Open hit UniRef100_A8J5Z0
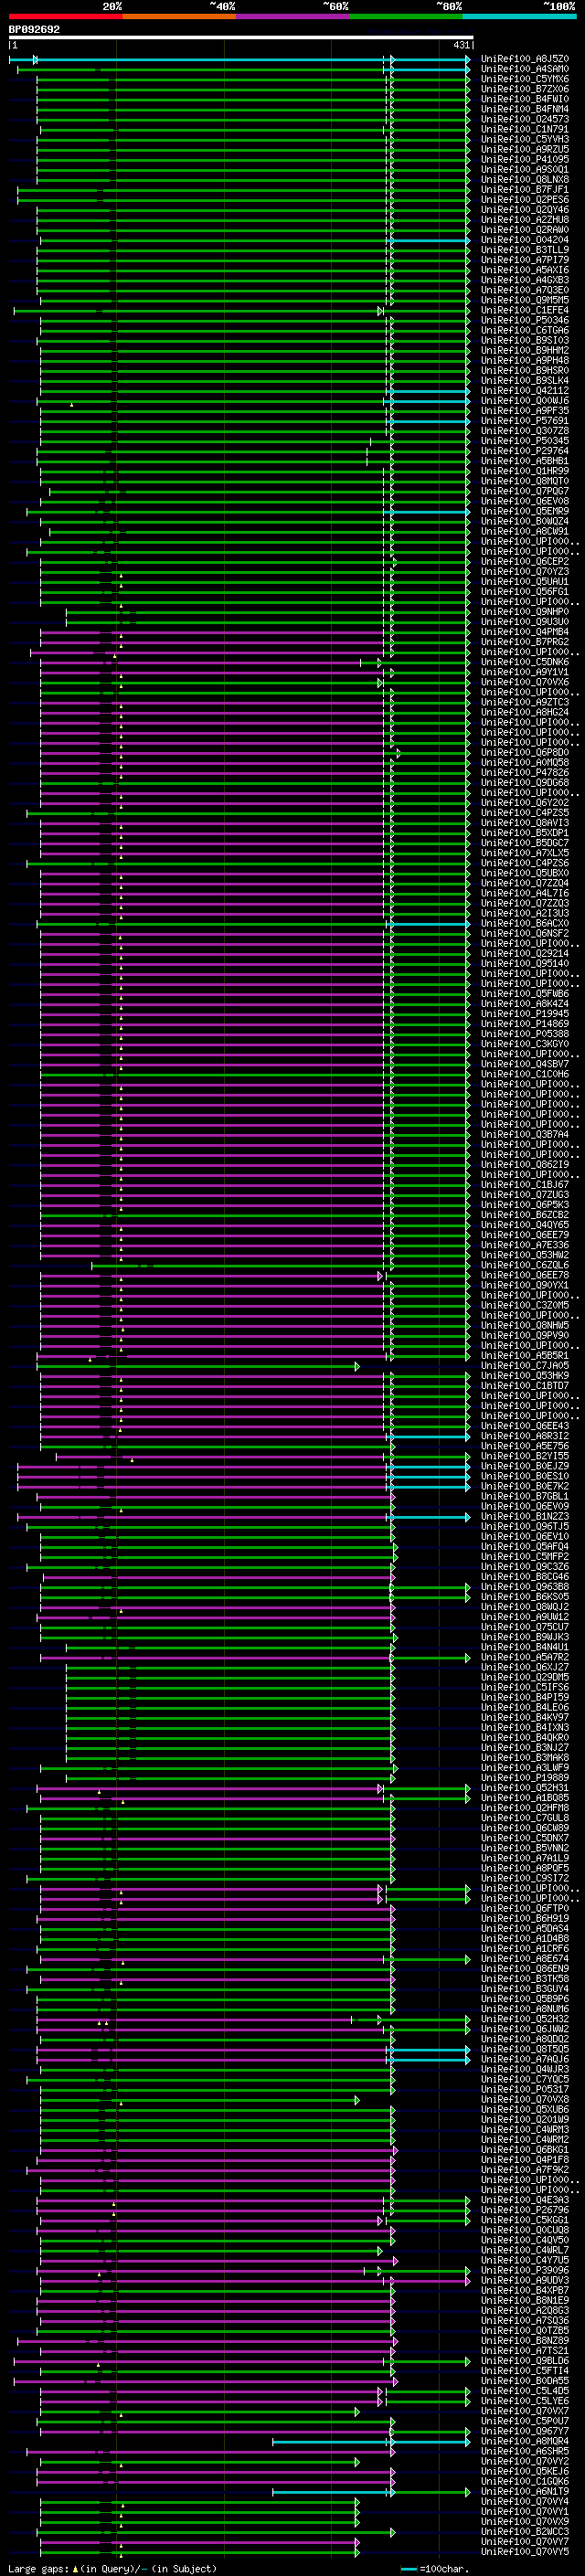Viewport: 585px width, 2576px height. tap(525, 59)
